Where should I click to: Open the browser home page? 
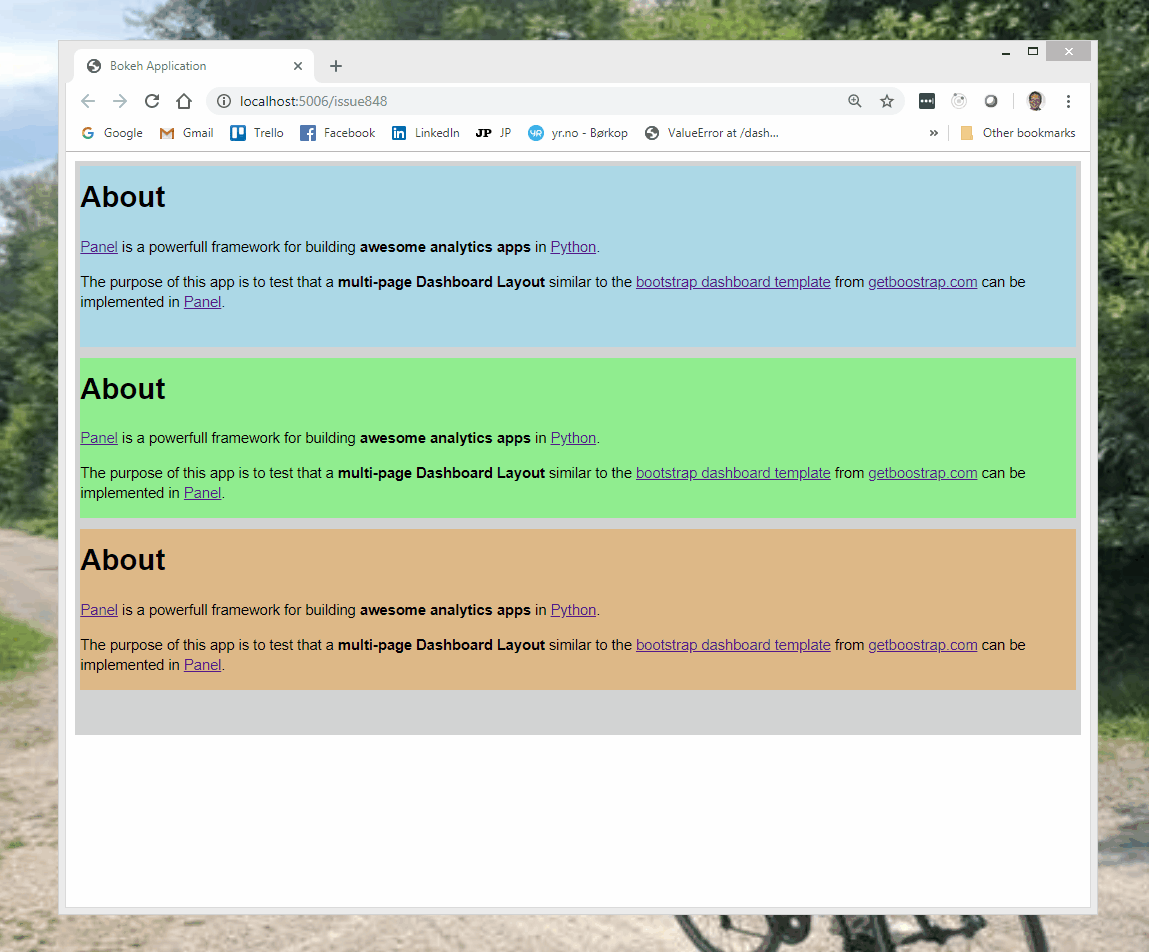click(x=184, y=101)
